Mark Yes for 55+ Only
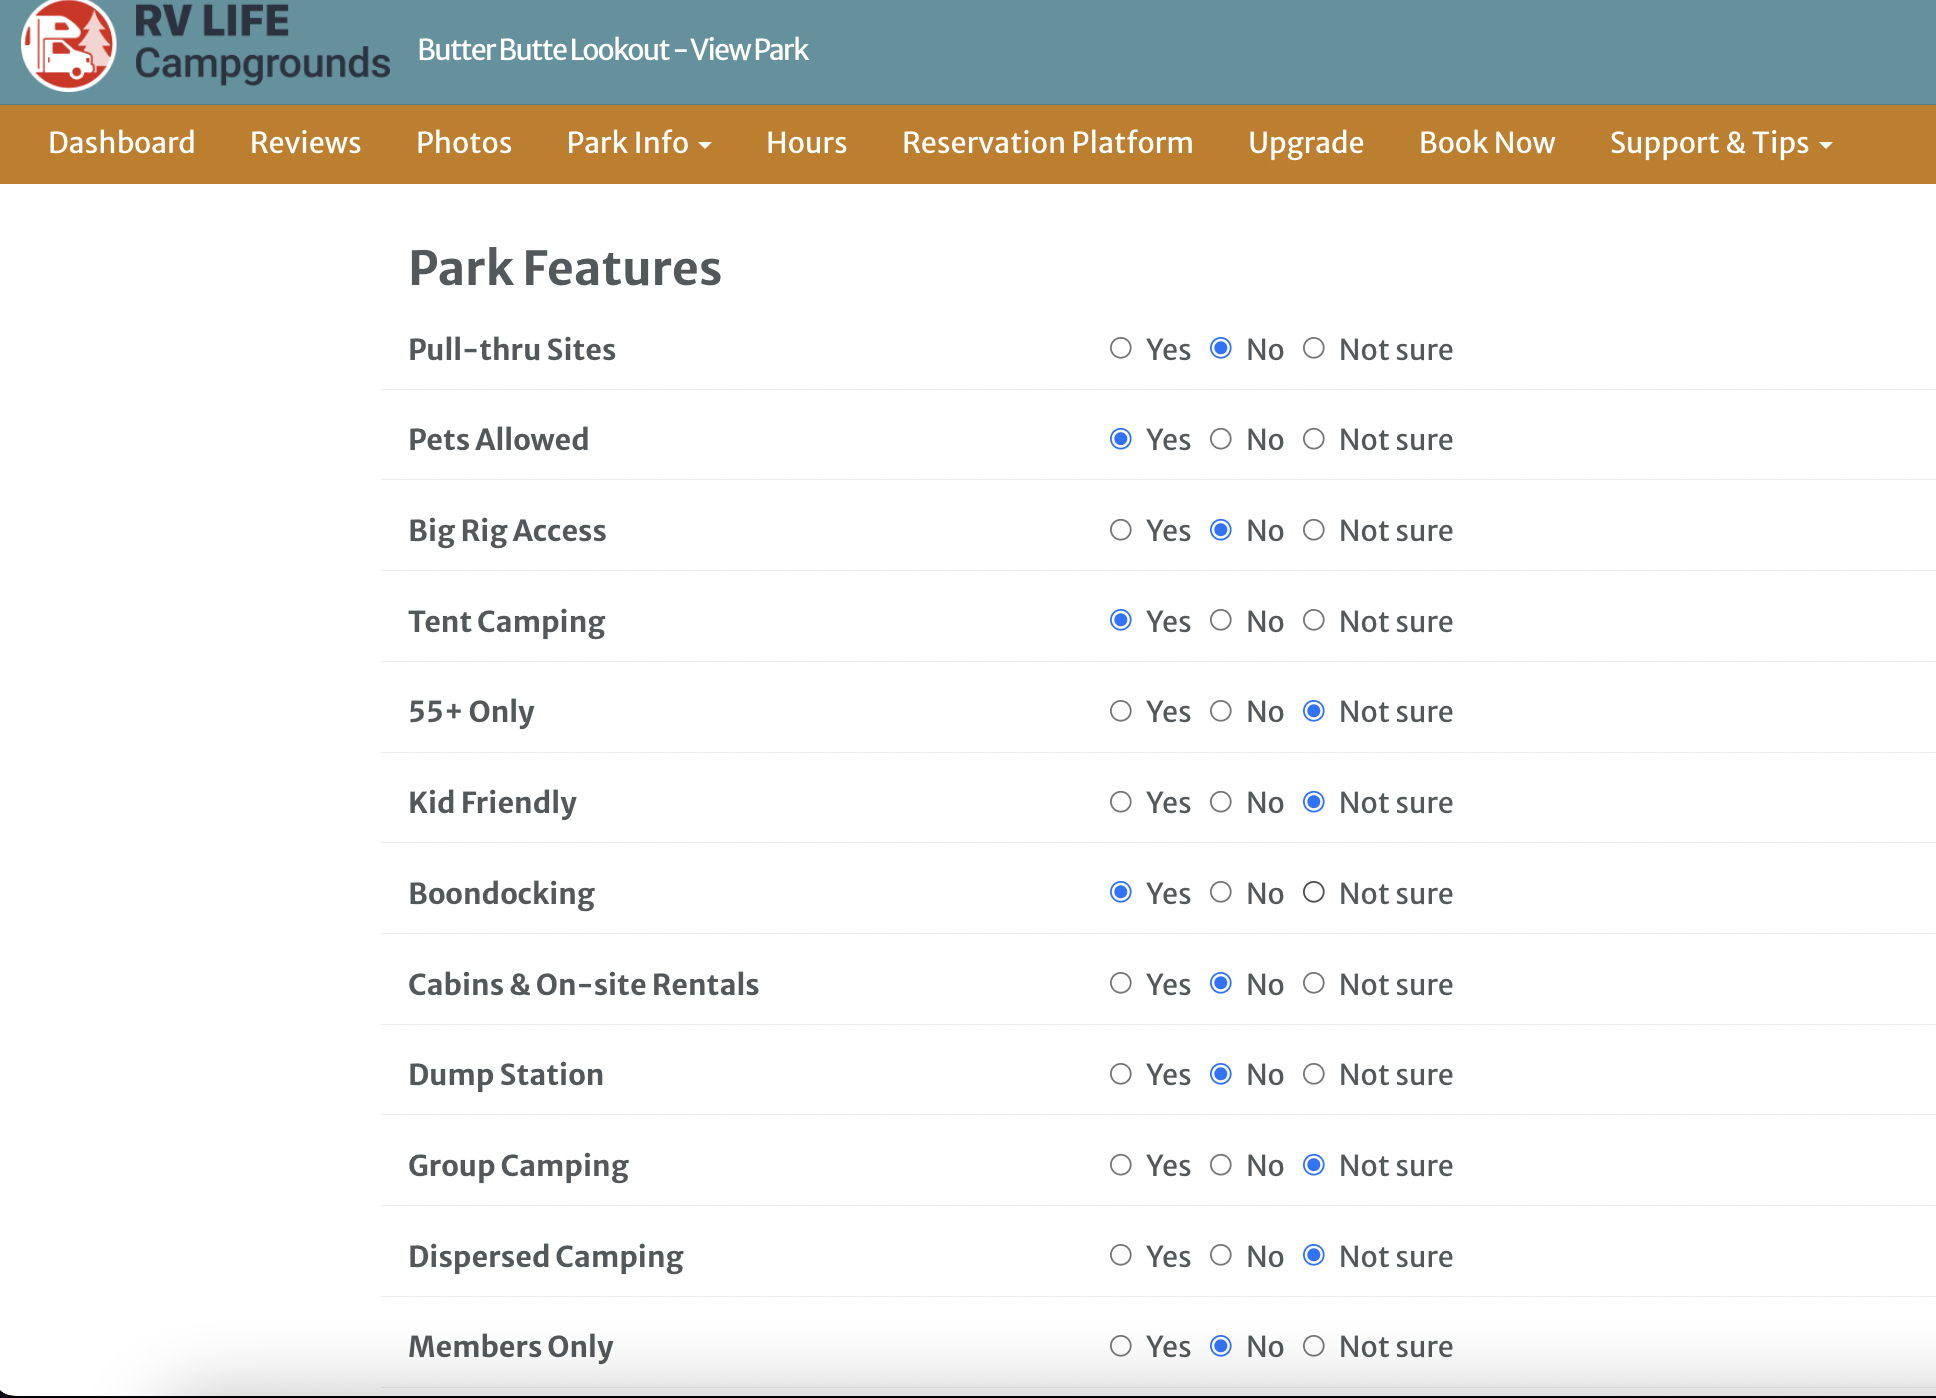The width and height of the screenshot is (1936, 1398). (x=1121, y=711)
